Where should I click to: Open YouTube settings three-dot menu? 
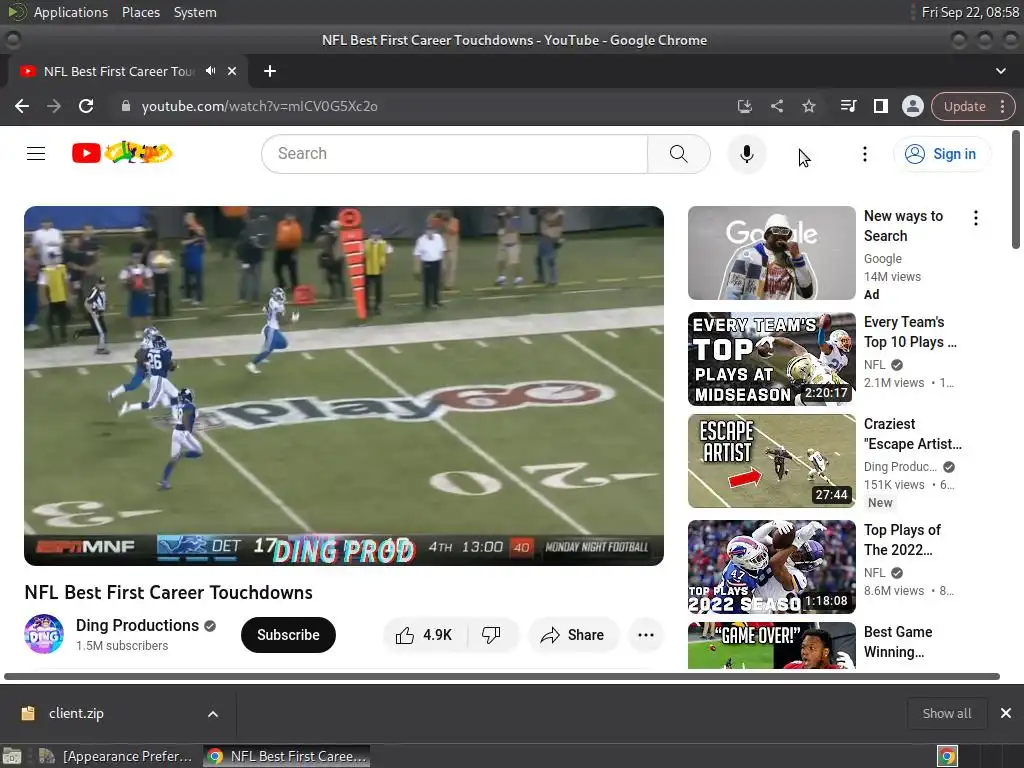coord(865,154)
